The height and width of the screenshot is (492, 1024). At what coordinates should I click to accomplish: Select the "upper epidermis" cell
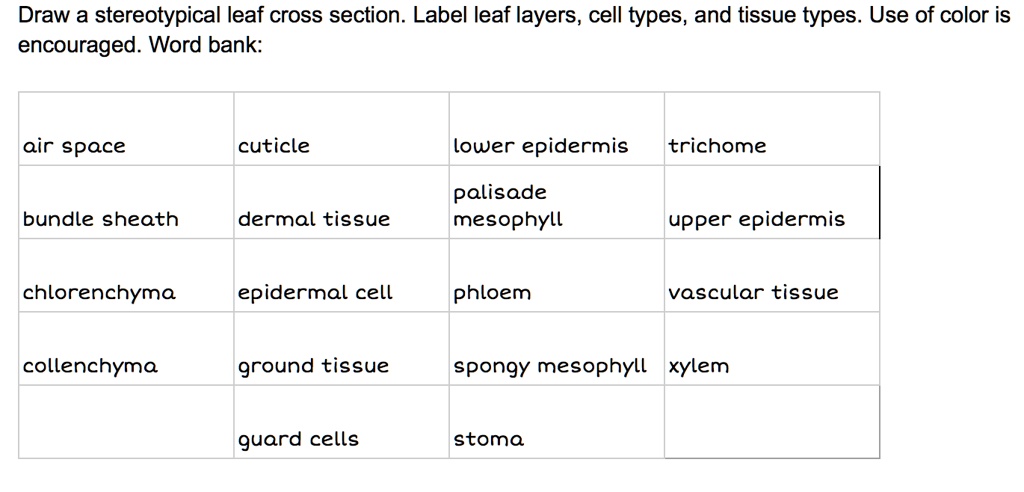(756, 219)
